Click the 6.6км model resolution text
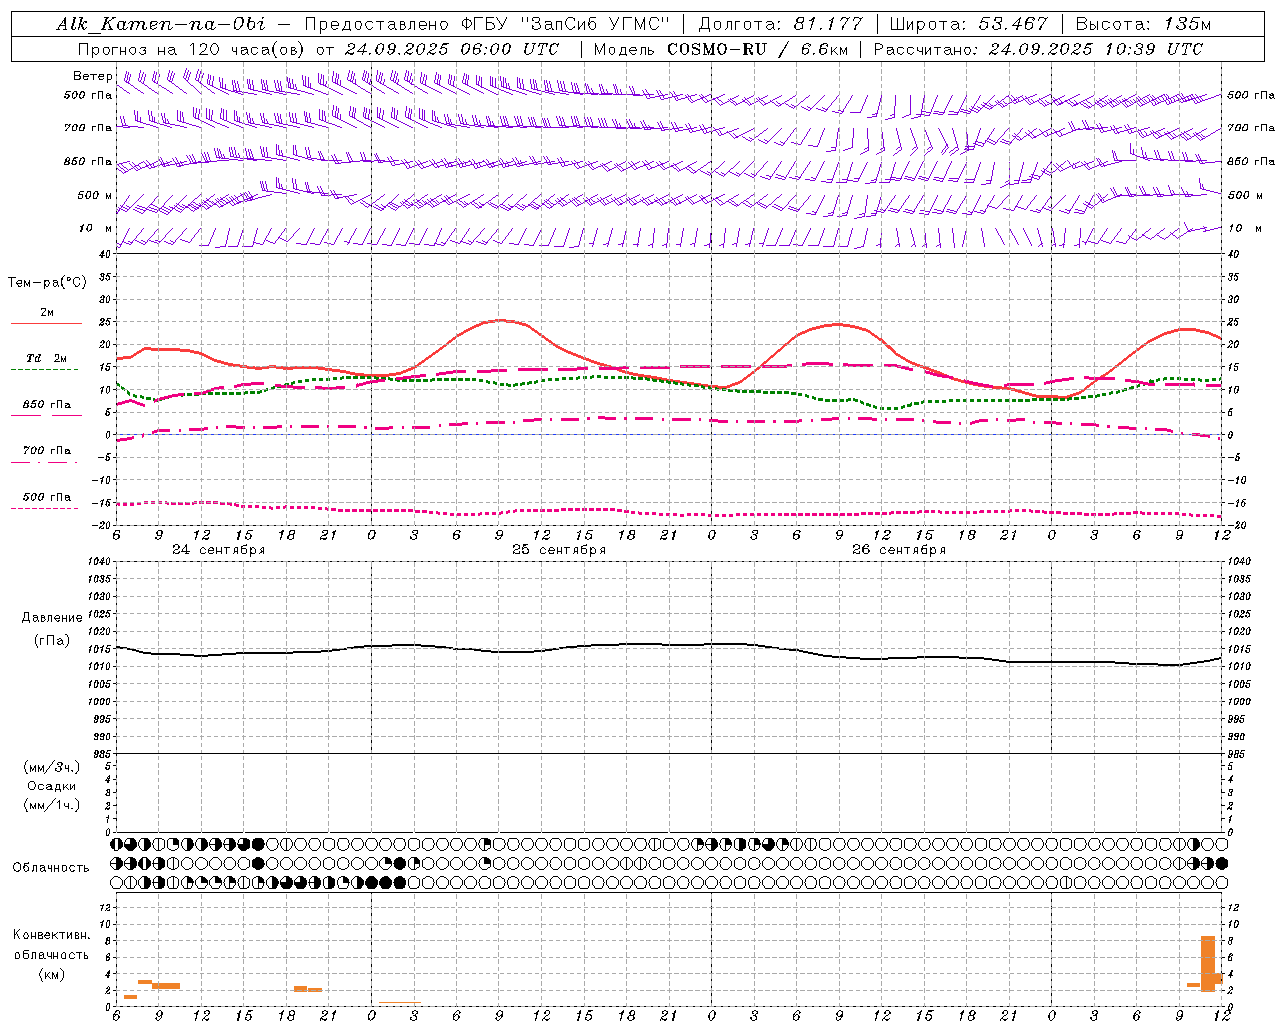This screenshot has height=1024, width=1280. (822, 49)
